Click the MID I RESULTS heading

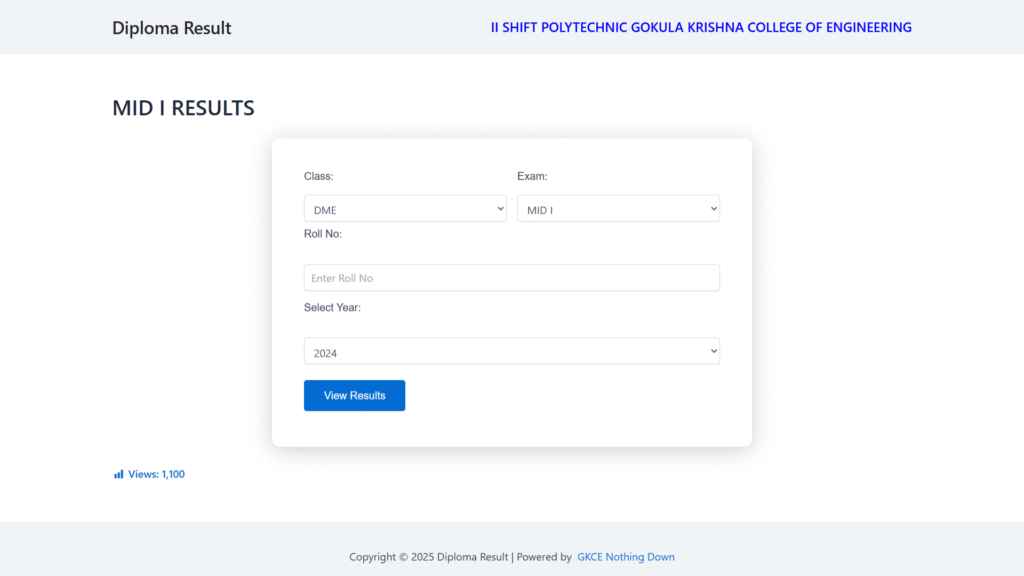pos(183,108)
